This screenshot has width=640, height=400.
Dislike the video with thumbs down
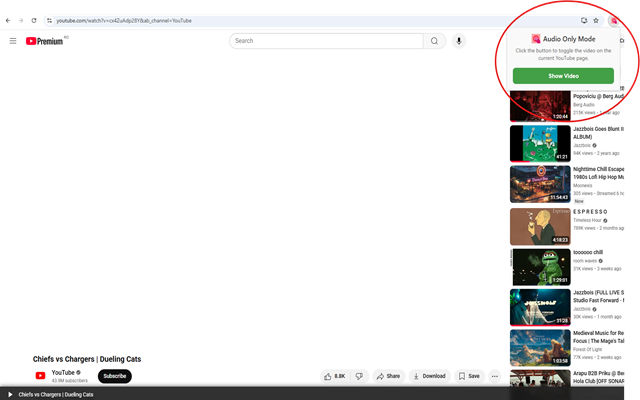359,376
